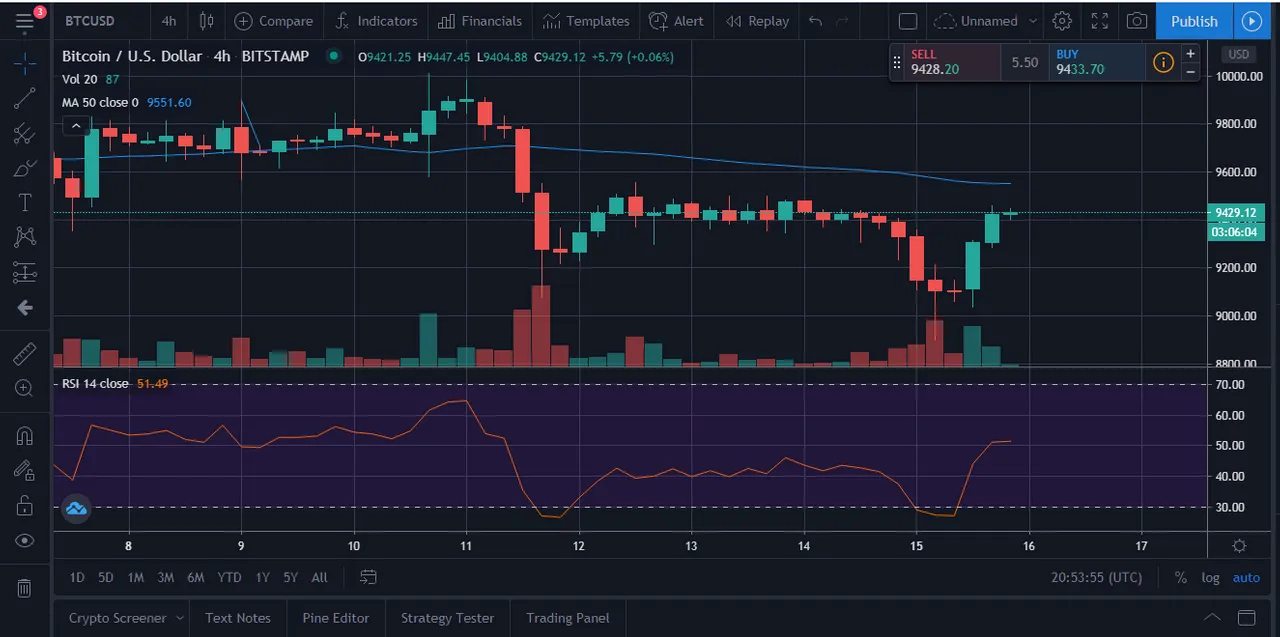The width and height of the screenshot is (1280, 637).
Task: Undo the last chart action
Action: tap(816, 21)
